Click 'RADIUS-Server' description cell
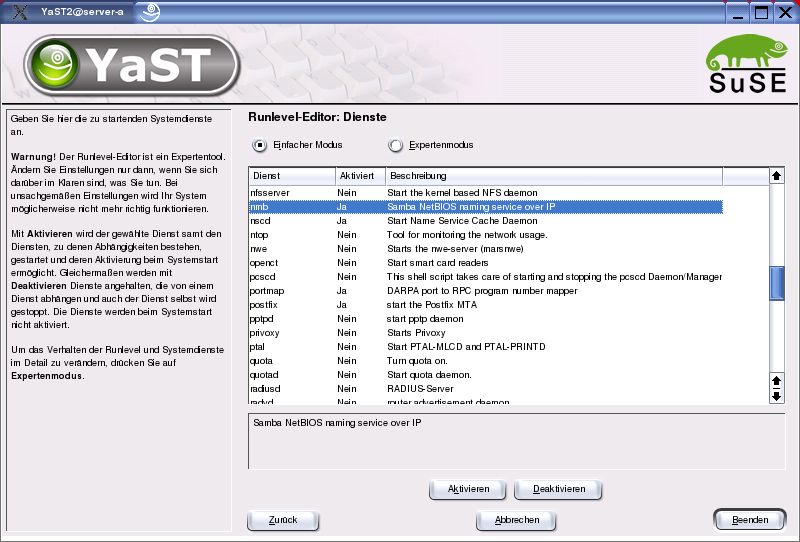The height and width of the screenshot is (542, 800). pyautogui.click(x=420, y=389)
